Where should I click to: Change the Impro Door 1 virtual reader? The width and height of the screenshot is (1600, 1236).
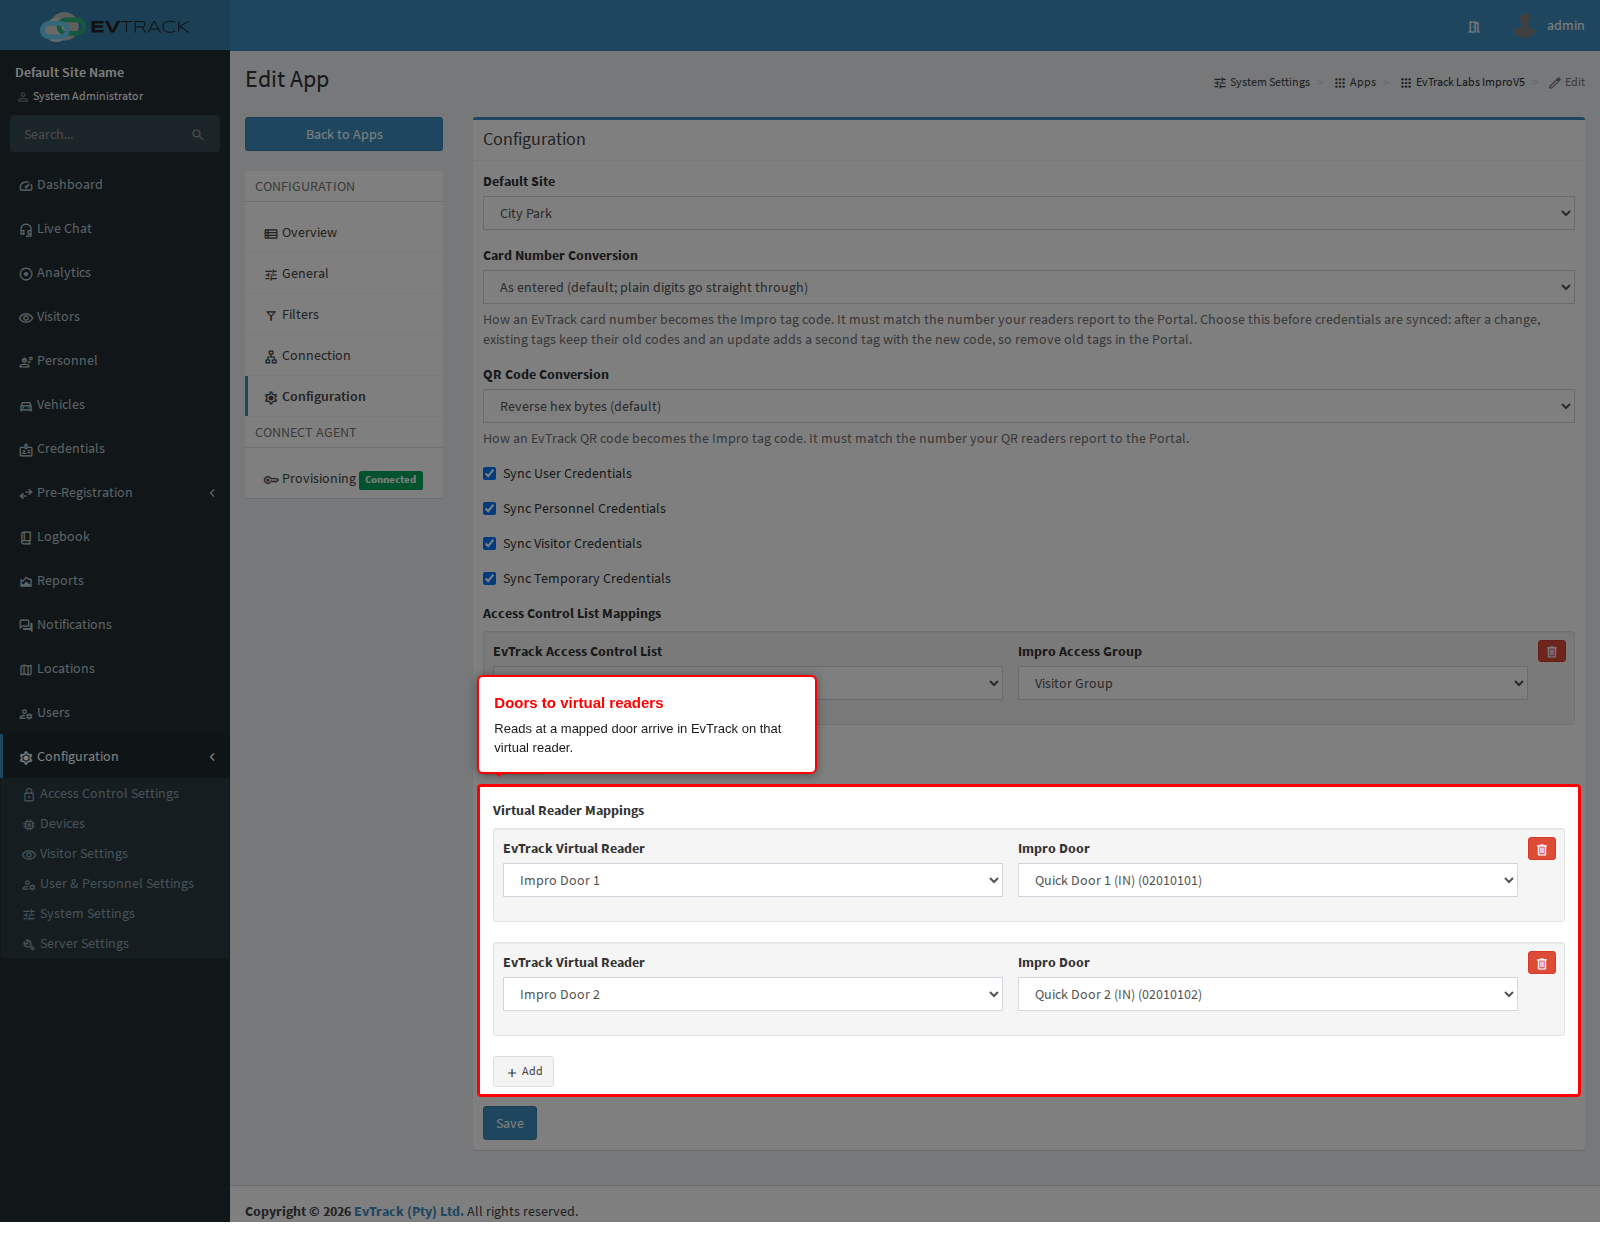coord(752,881)
